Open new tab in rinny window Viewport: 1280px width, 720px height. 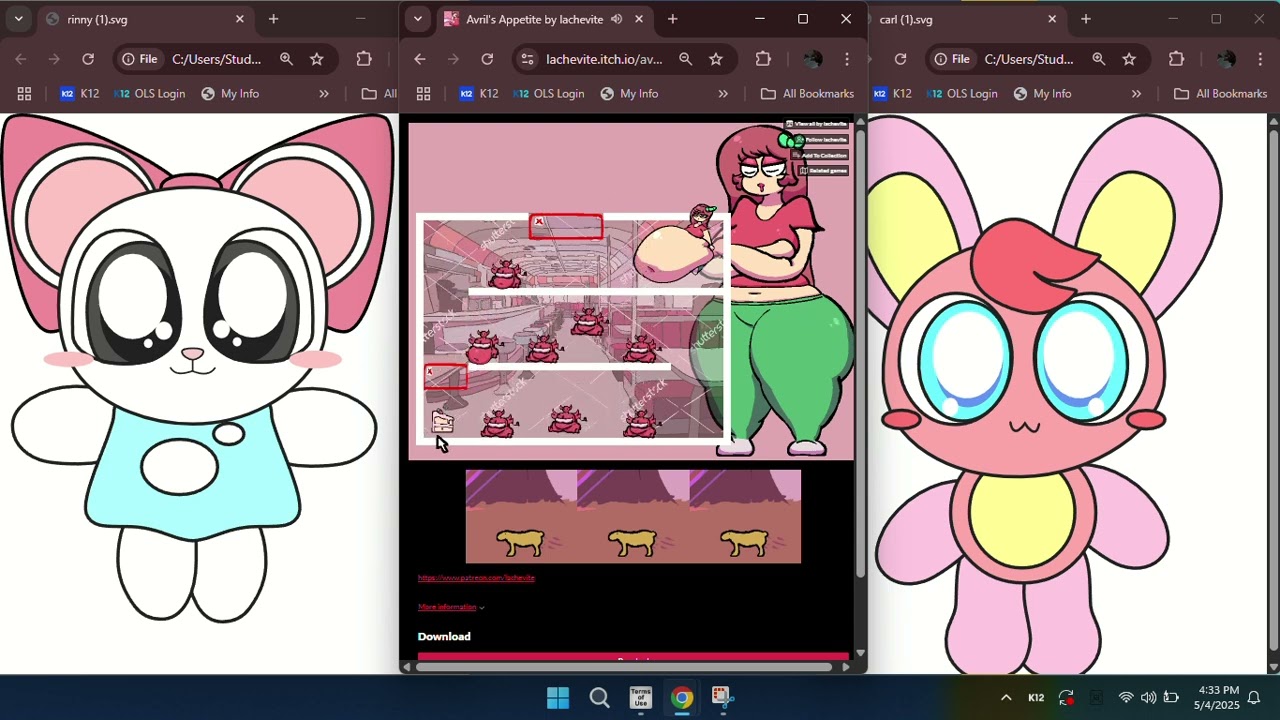coord(273,19)
